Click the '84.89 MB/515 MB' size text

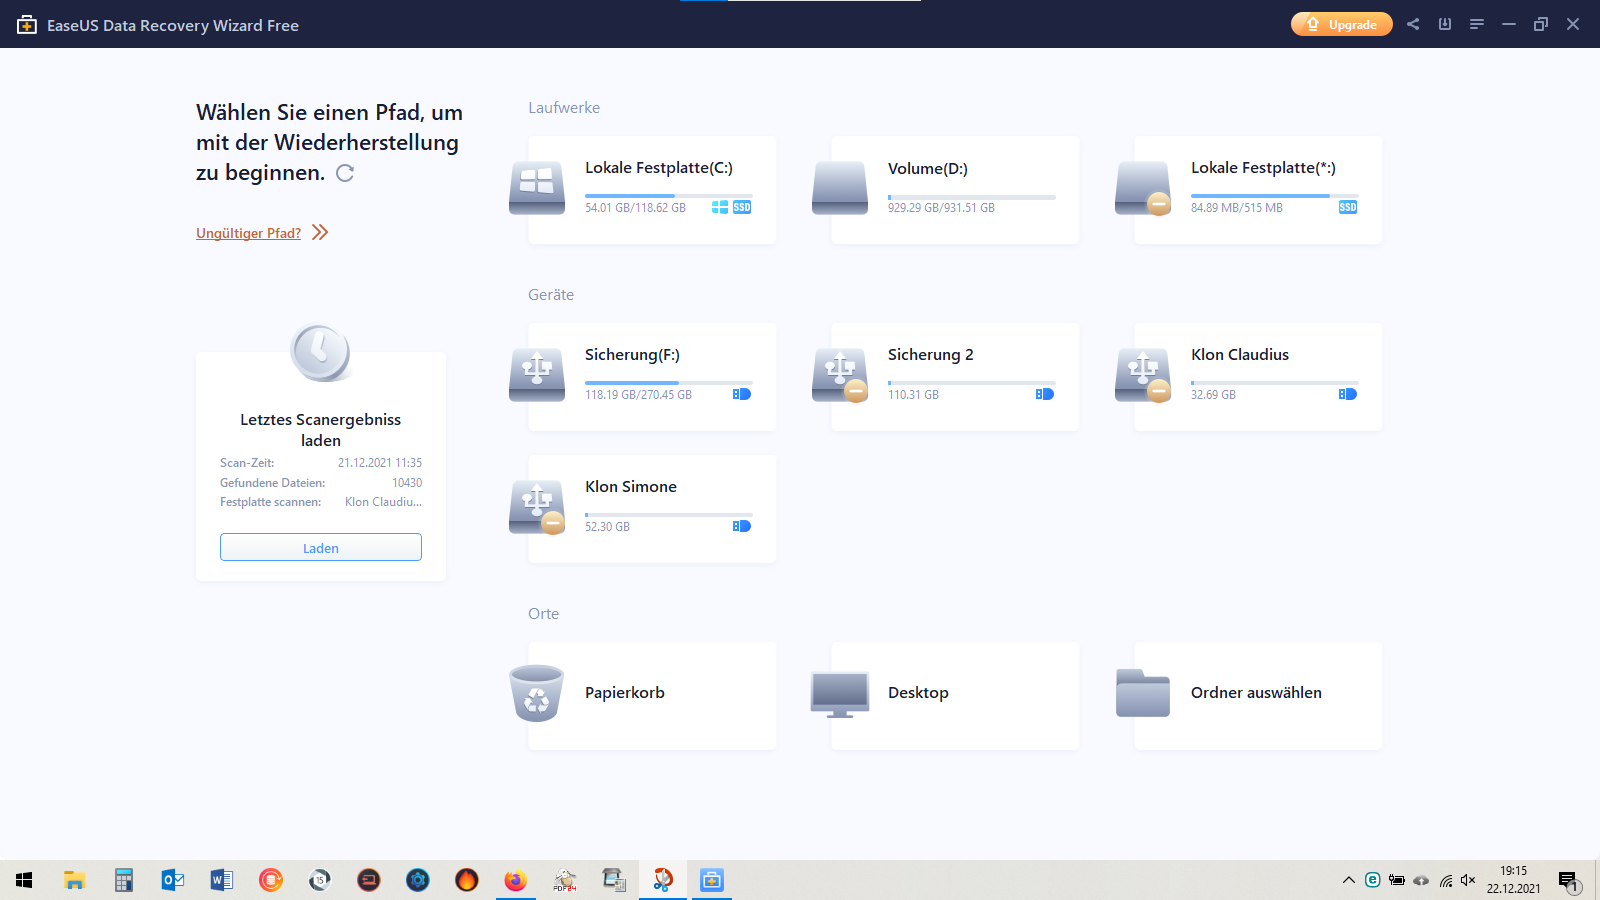(1236, 208)
